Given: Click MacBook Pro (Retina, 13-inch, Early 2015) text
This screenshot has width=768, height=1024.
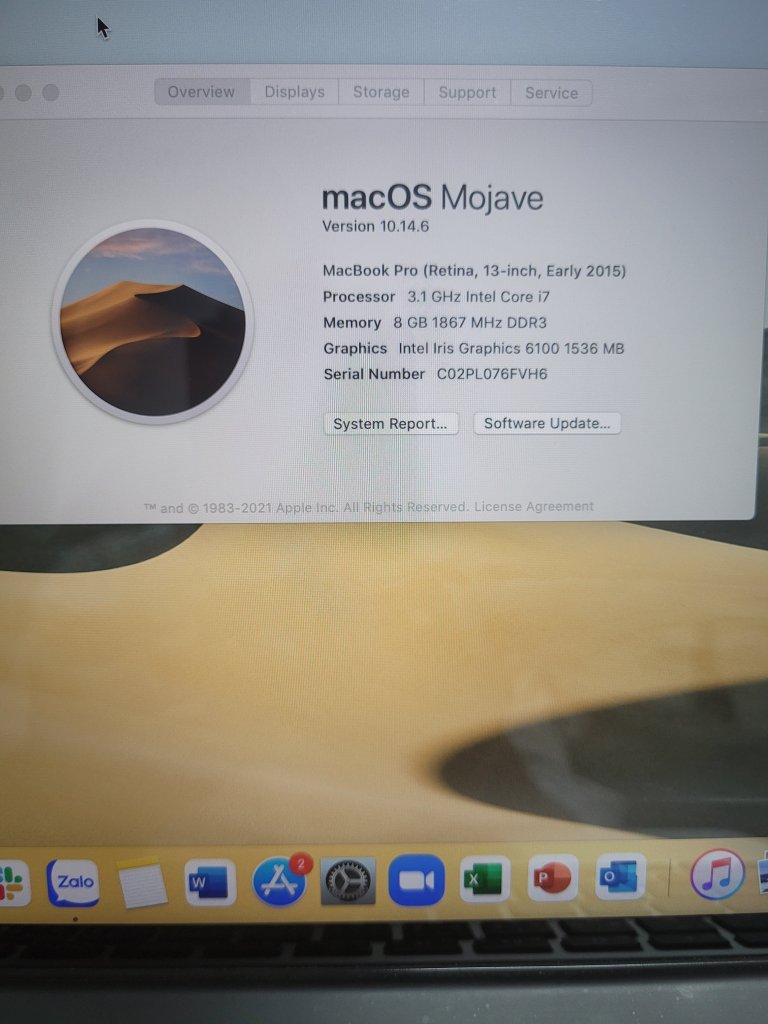Looking at the screenshot, I should click(x=474, y=271).
